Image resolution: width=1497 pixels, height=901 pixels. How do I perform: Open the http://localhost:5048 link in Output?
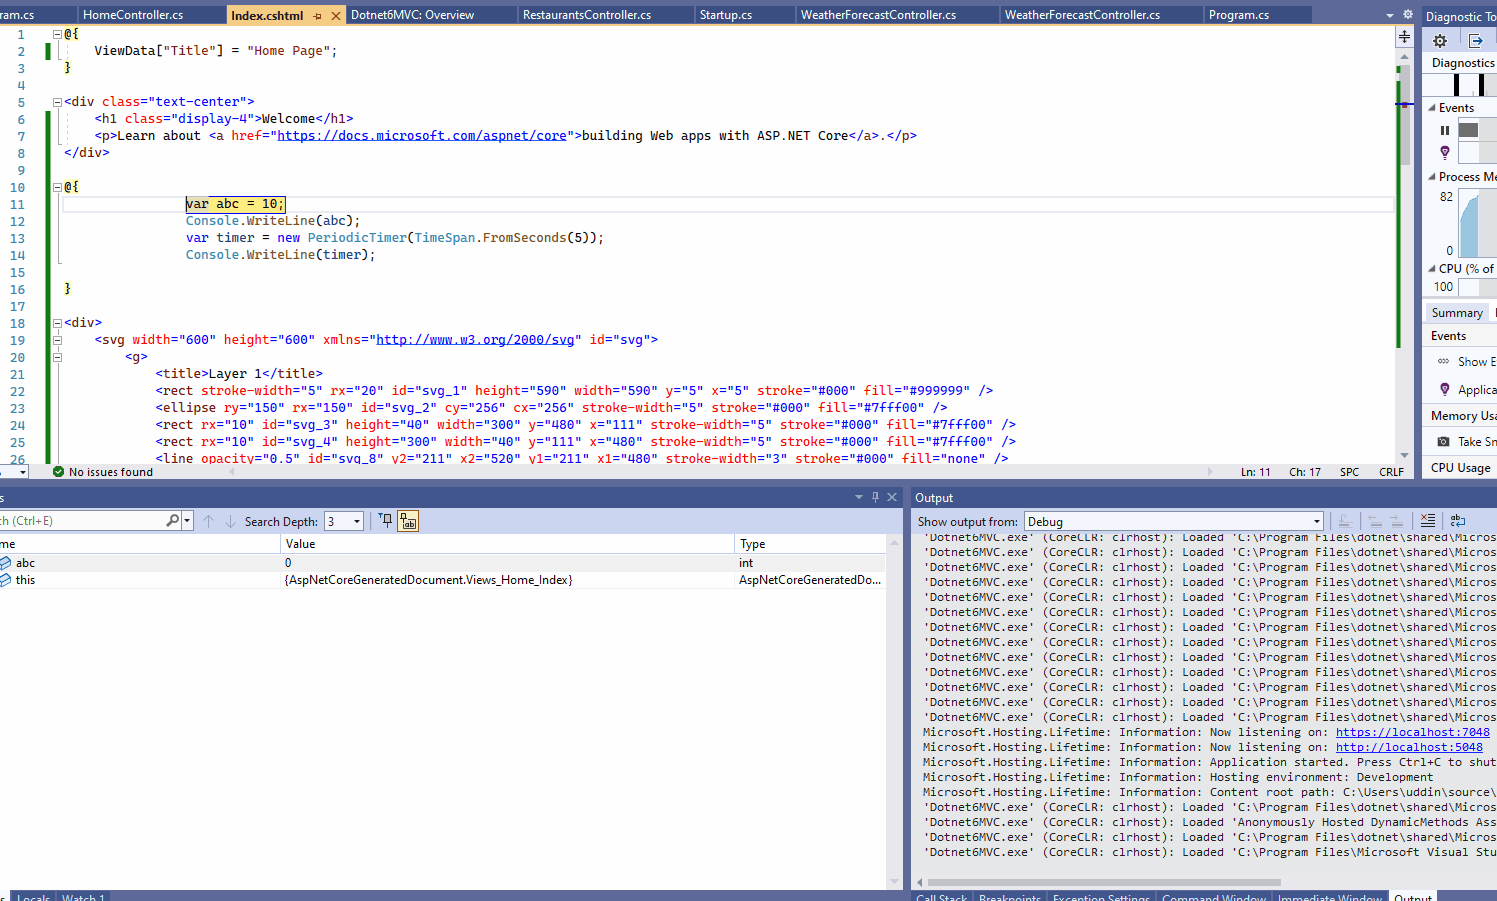point(1409,747)
